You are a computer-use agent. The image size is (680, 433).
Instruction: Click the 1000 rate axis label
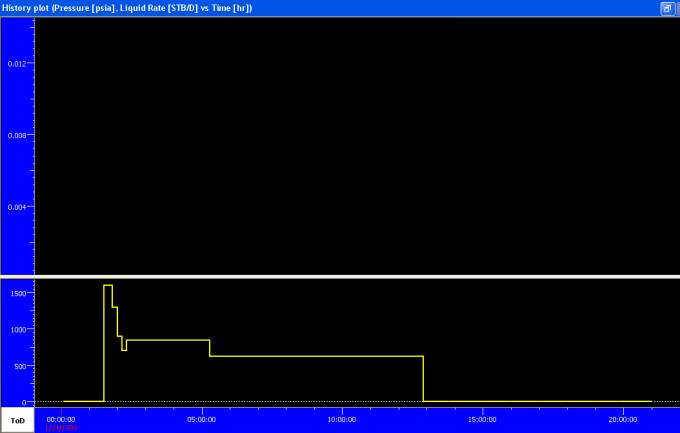tap(18, 329)
